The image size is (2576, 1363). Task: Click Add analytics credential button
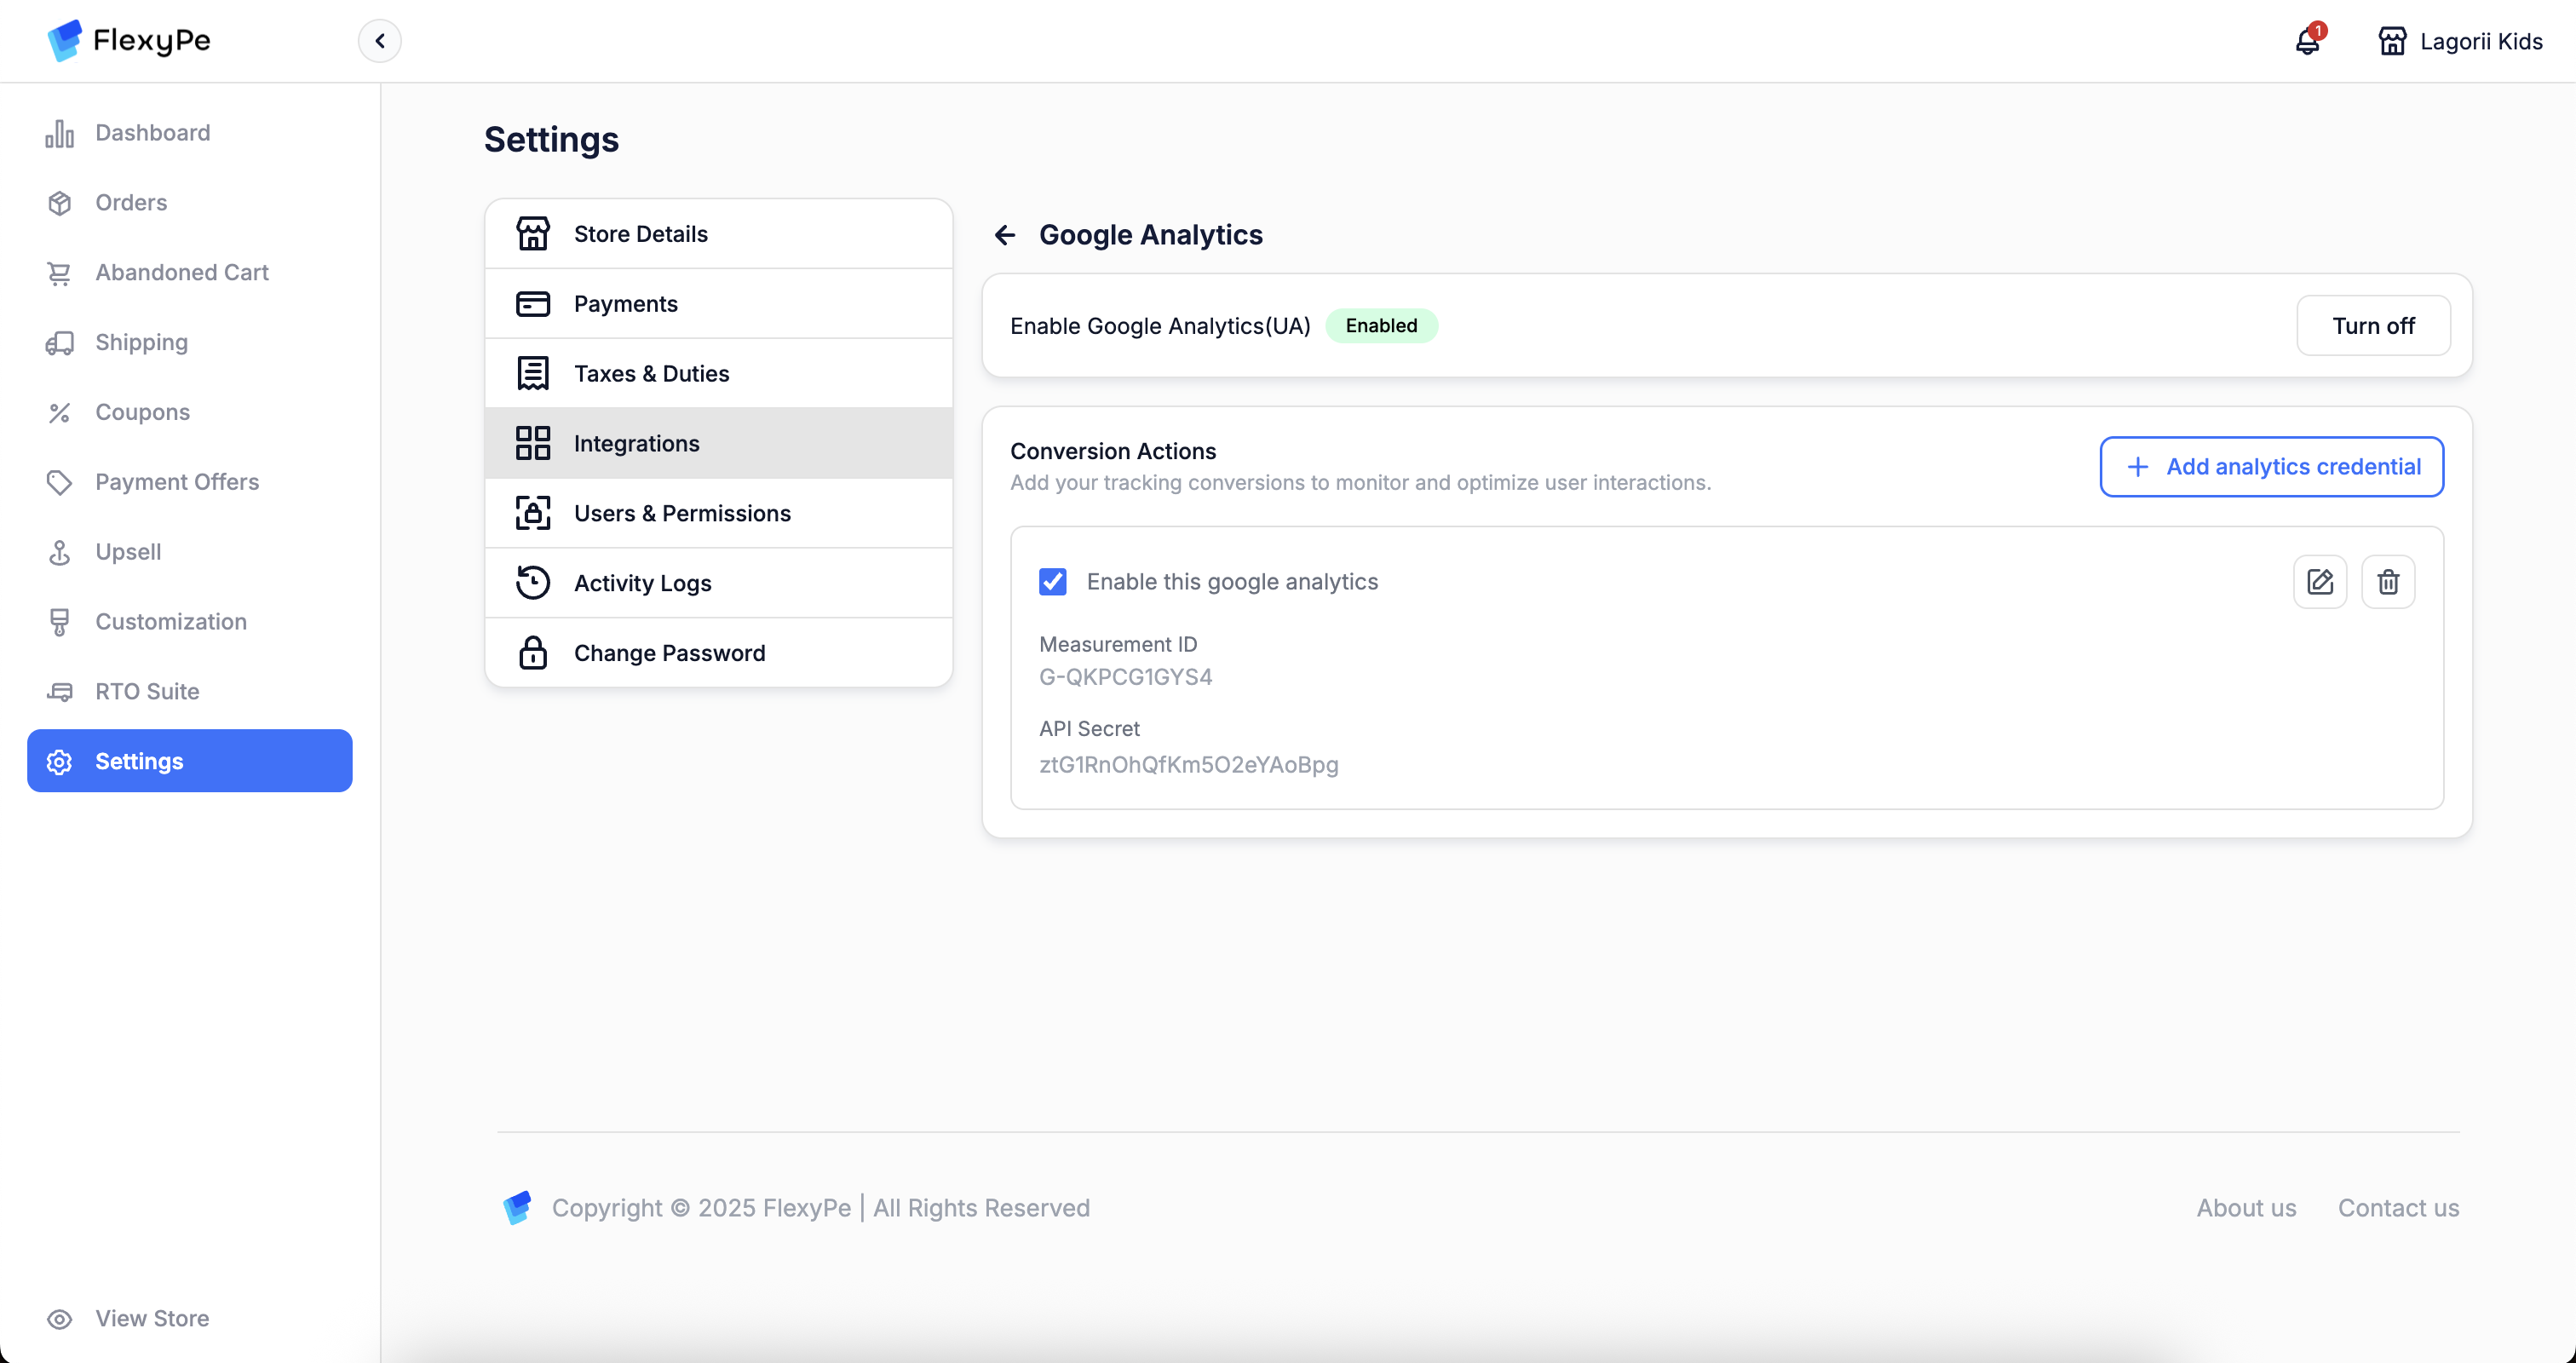point(2271,466)
